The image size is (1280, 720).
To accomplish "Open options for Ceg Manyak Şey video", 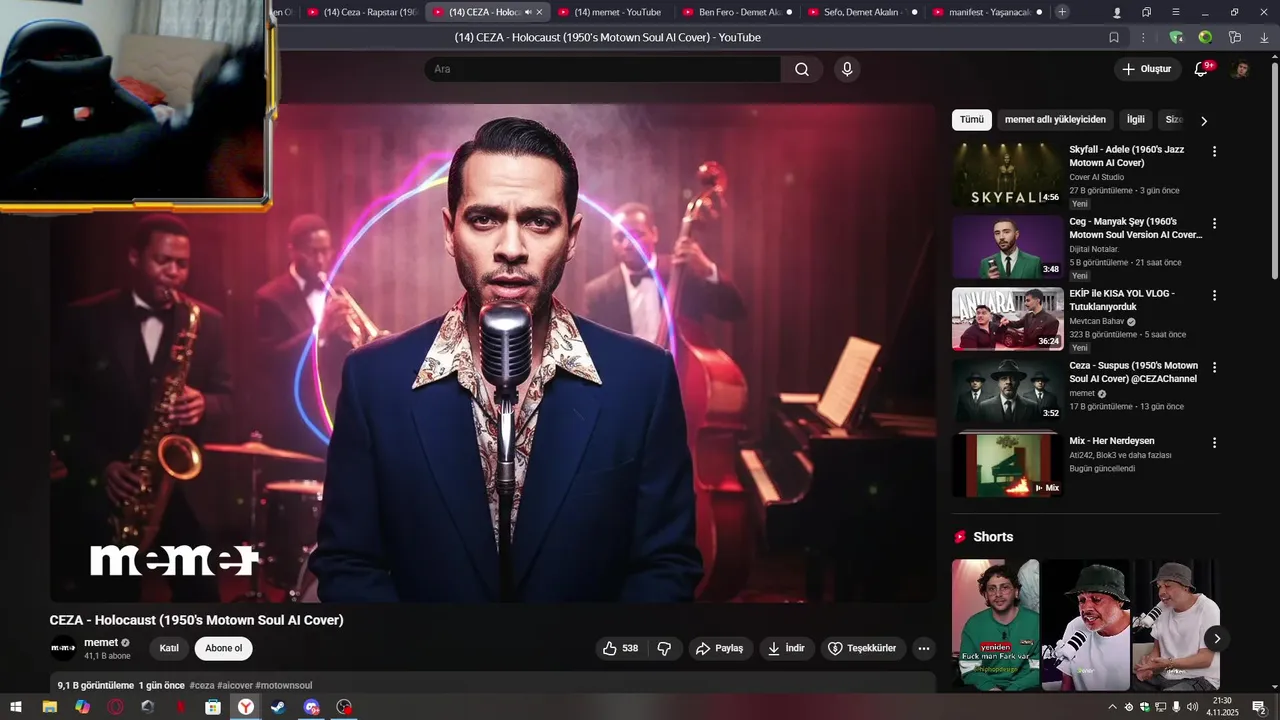I will click(1214, 224).
